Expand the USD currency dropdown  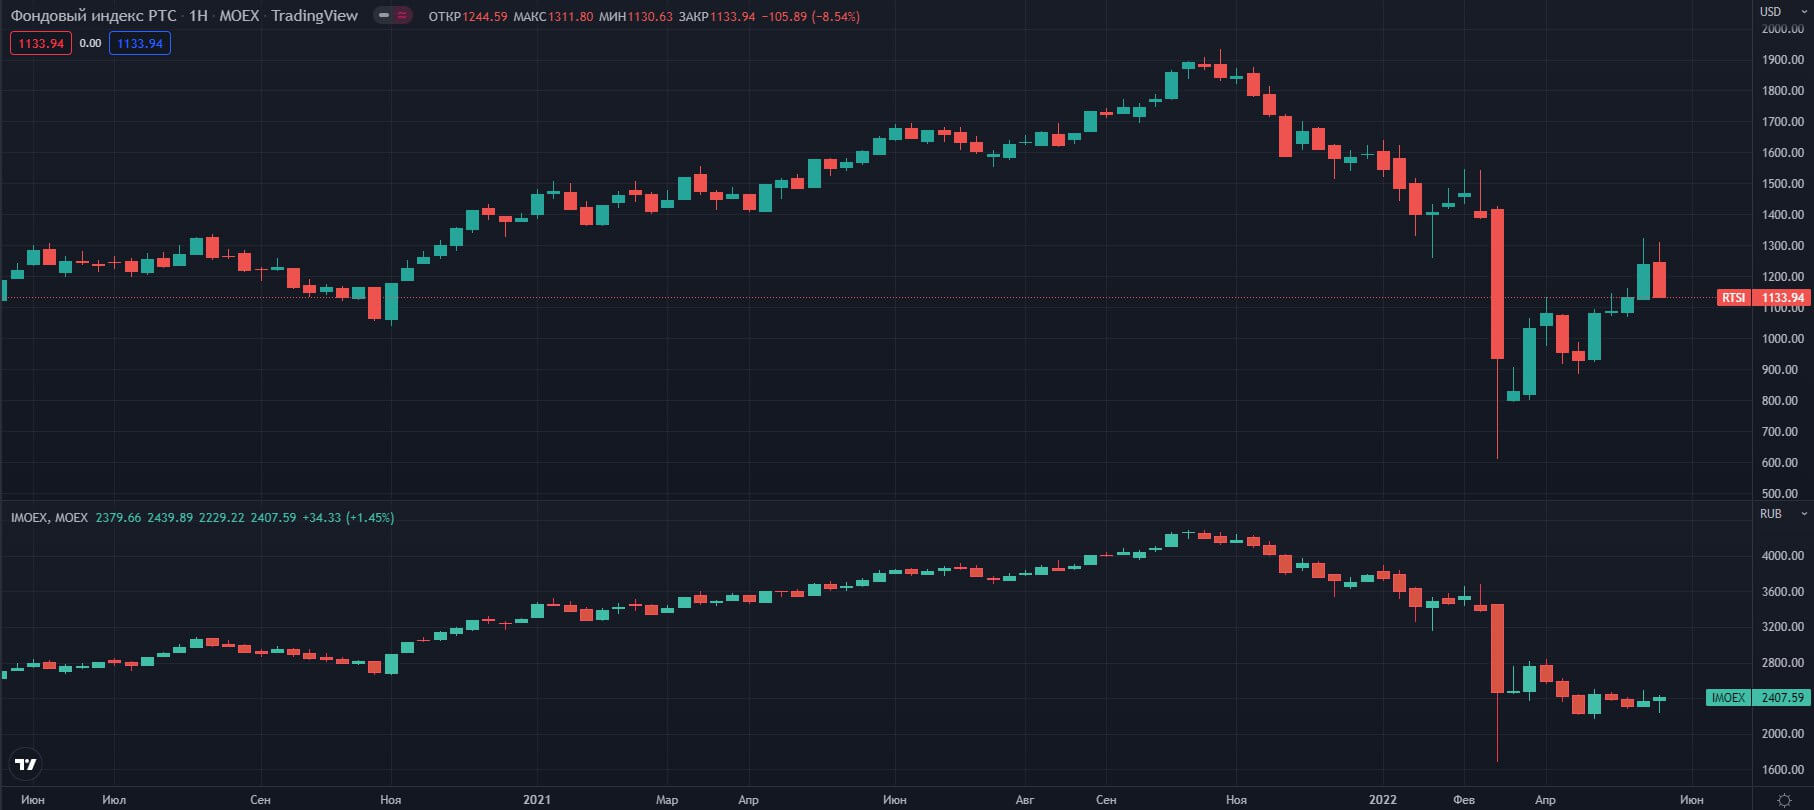[x=1783, y=11]
